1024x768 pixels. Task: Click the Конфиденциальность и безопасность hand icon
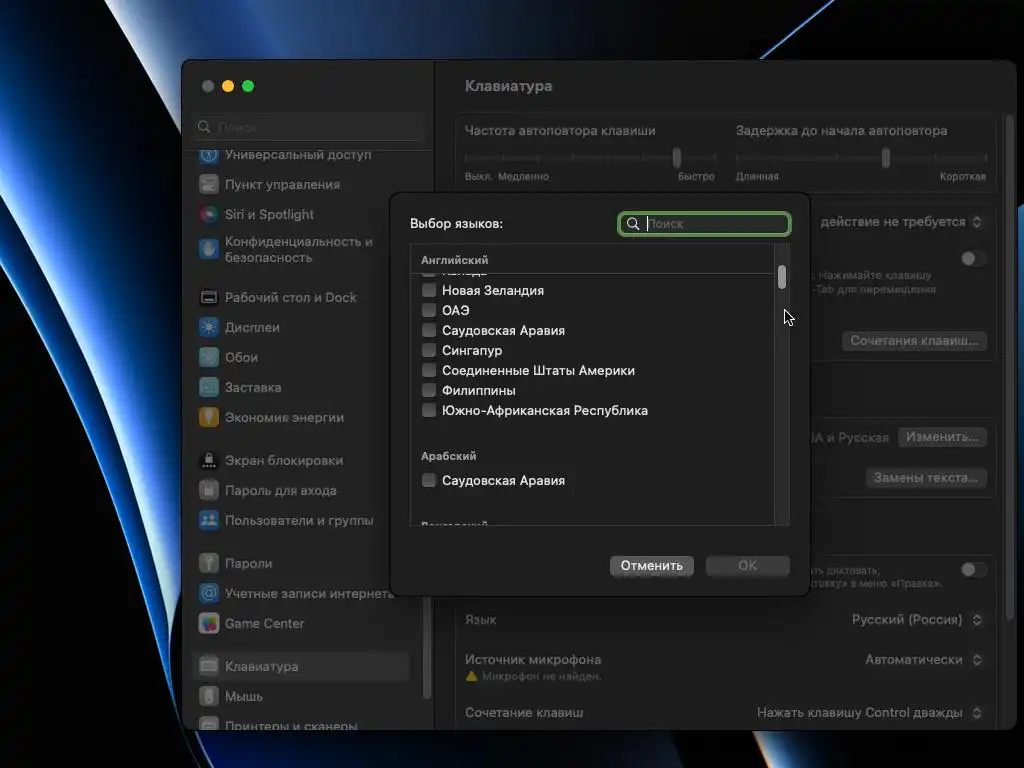pos(209,249)
